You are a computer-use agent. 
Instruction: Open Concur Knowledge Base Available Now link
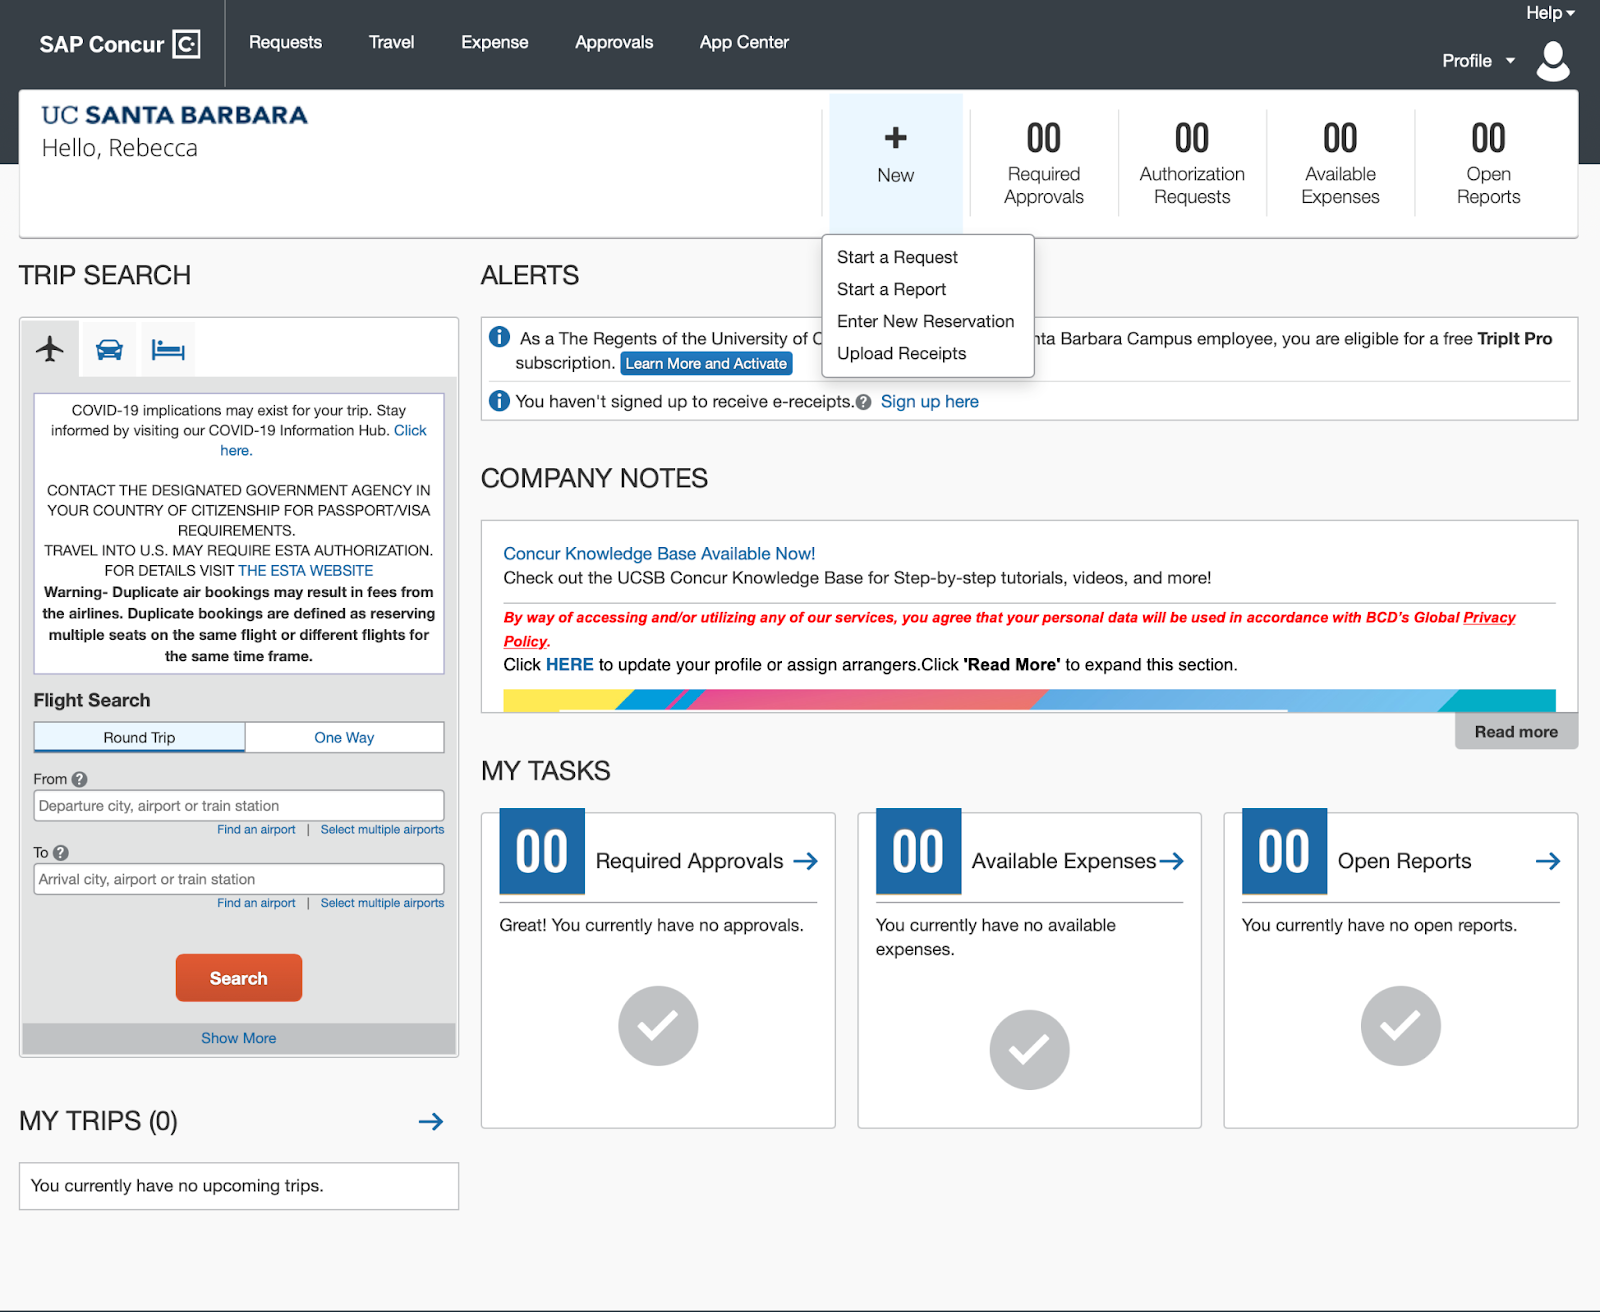coord(659,554)
